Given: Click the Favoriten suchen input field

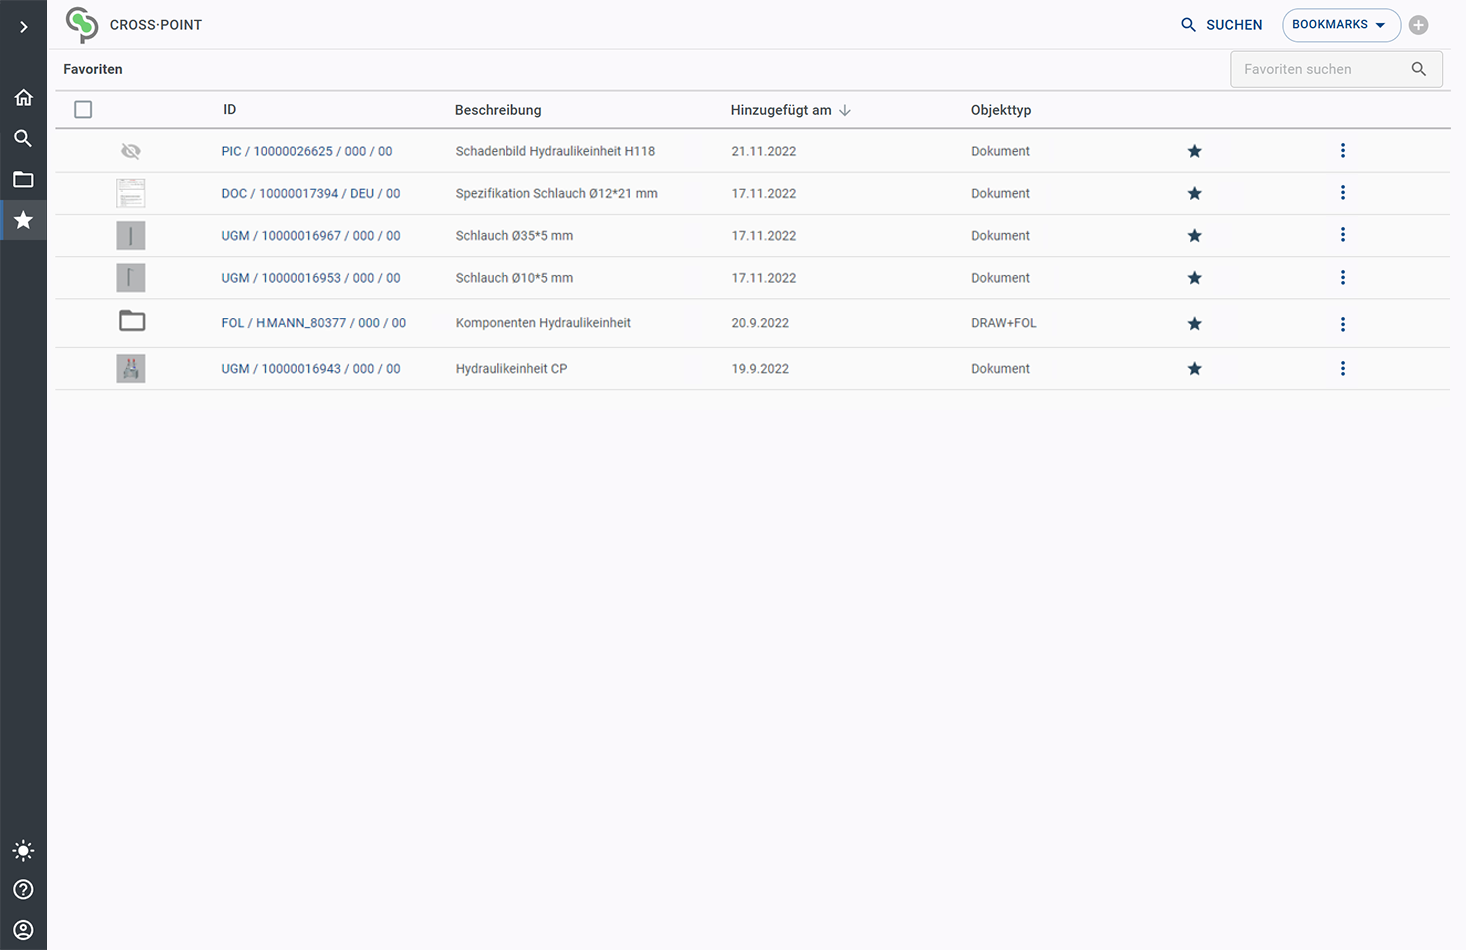Looking at the screenshot, I should 1320,69.
